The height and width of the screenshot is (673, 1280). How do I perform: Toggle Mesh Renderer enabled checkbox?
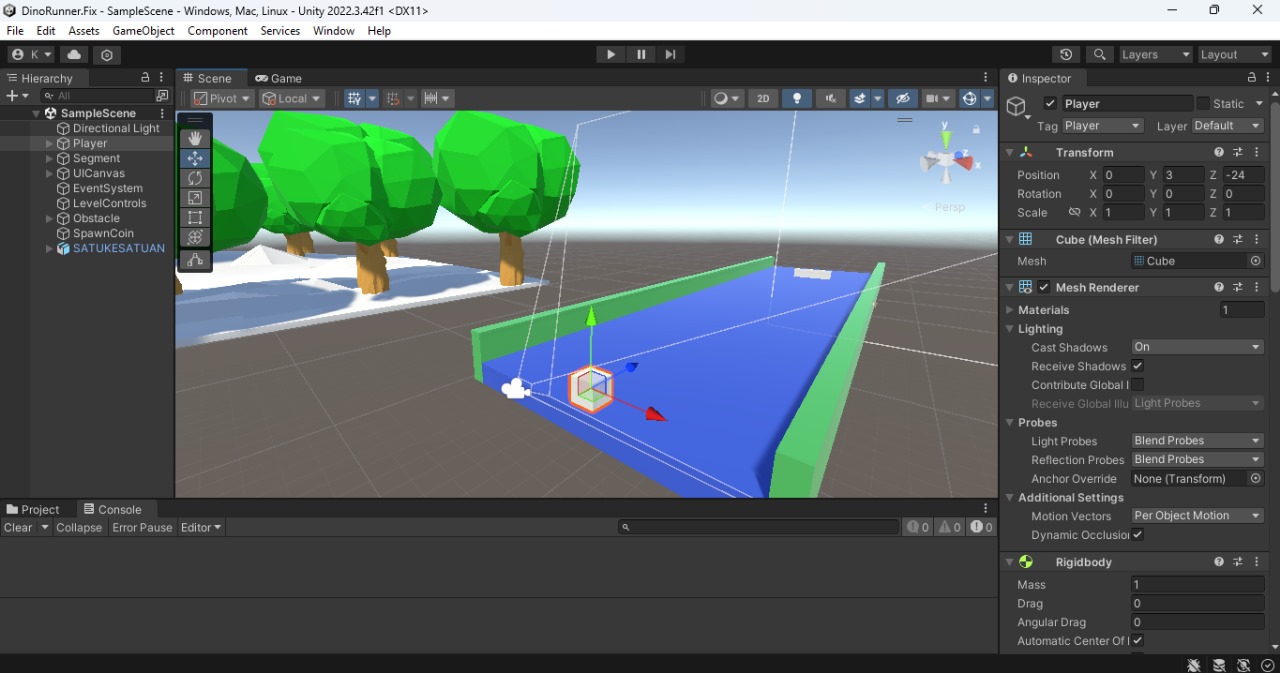pyautogui.click(x=1044, y=287)
